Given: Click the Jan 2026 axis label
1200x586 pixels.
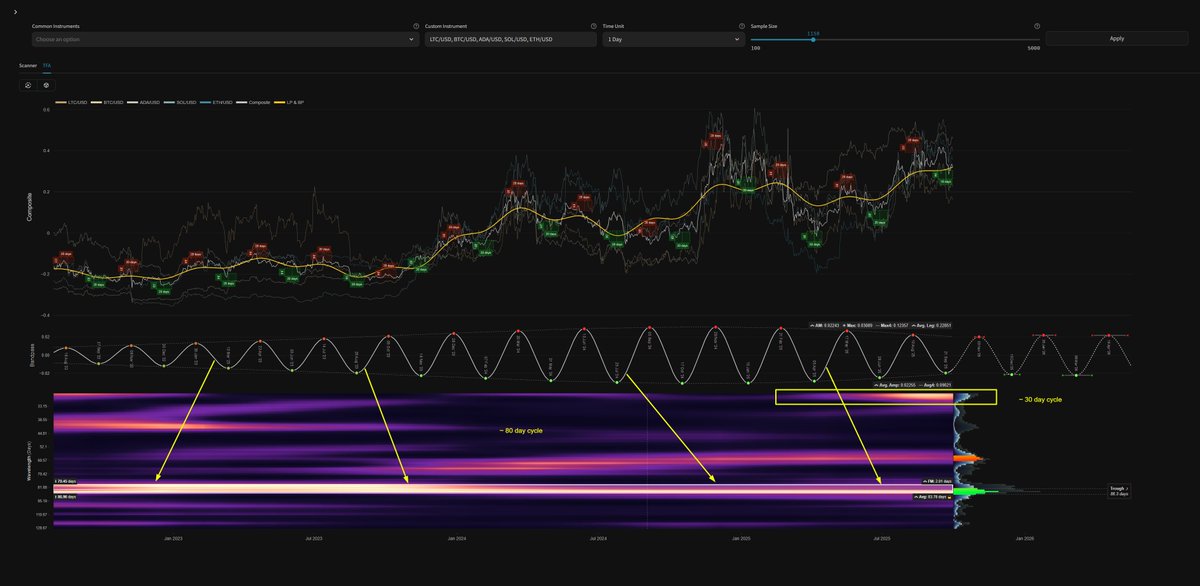Looking at the screenshot, I should point(1025,538).
